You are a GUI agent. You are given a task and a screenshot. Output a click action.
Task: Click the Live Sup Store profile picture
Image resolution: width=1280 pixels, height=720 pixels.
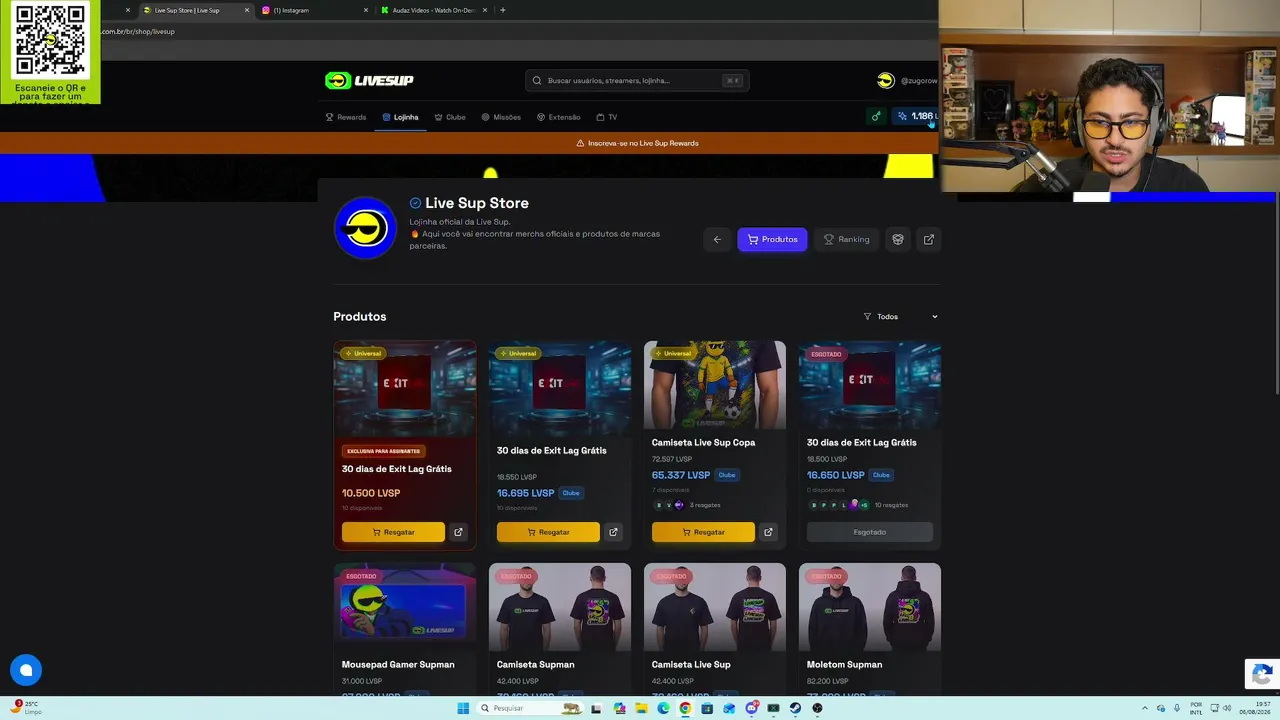(x=365, y=228)
